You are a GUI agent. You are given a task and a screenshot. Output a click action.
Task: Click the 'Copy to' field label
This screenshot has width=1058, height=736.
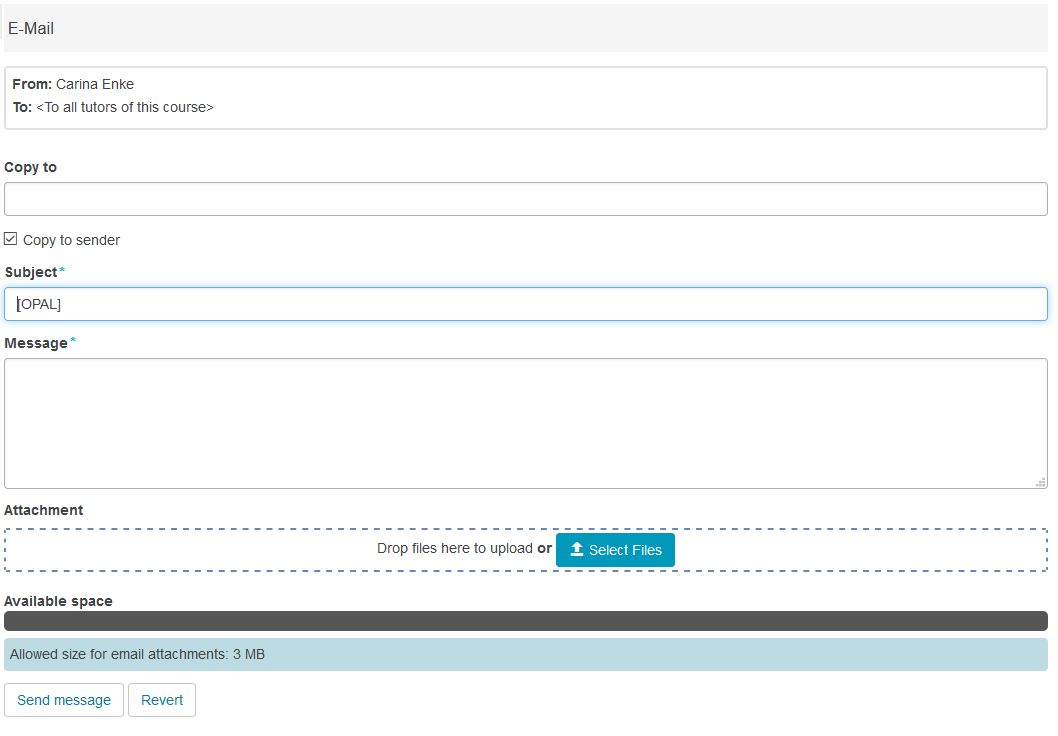tap(31, 167)
